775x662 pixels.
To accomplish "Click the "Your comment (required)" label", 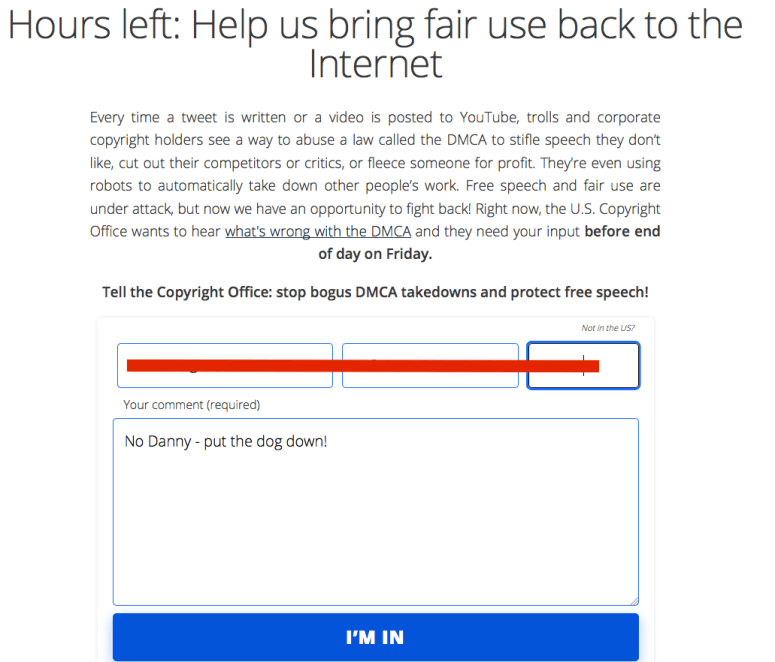I will click(x=191, y=404).
